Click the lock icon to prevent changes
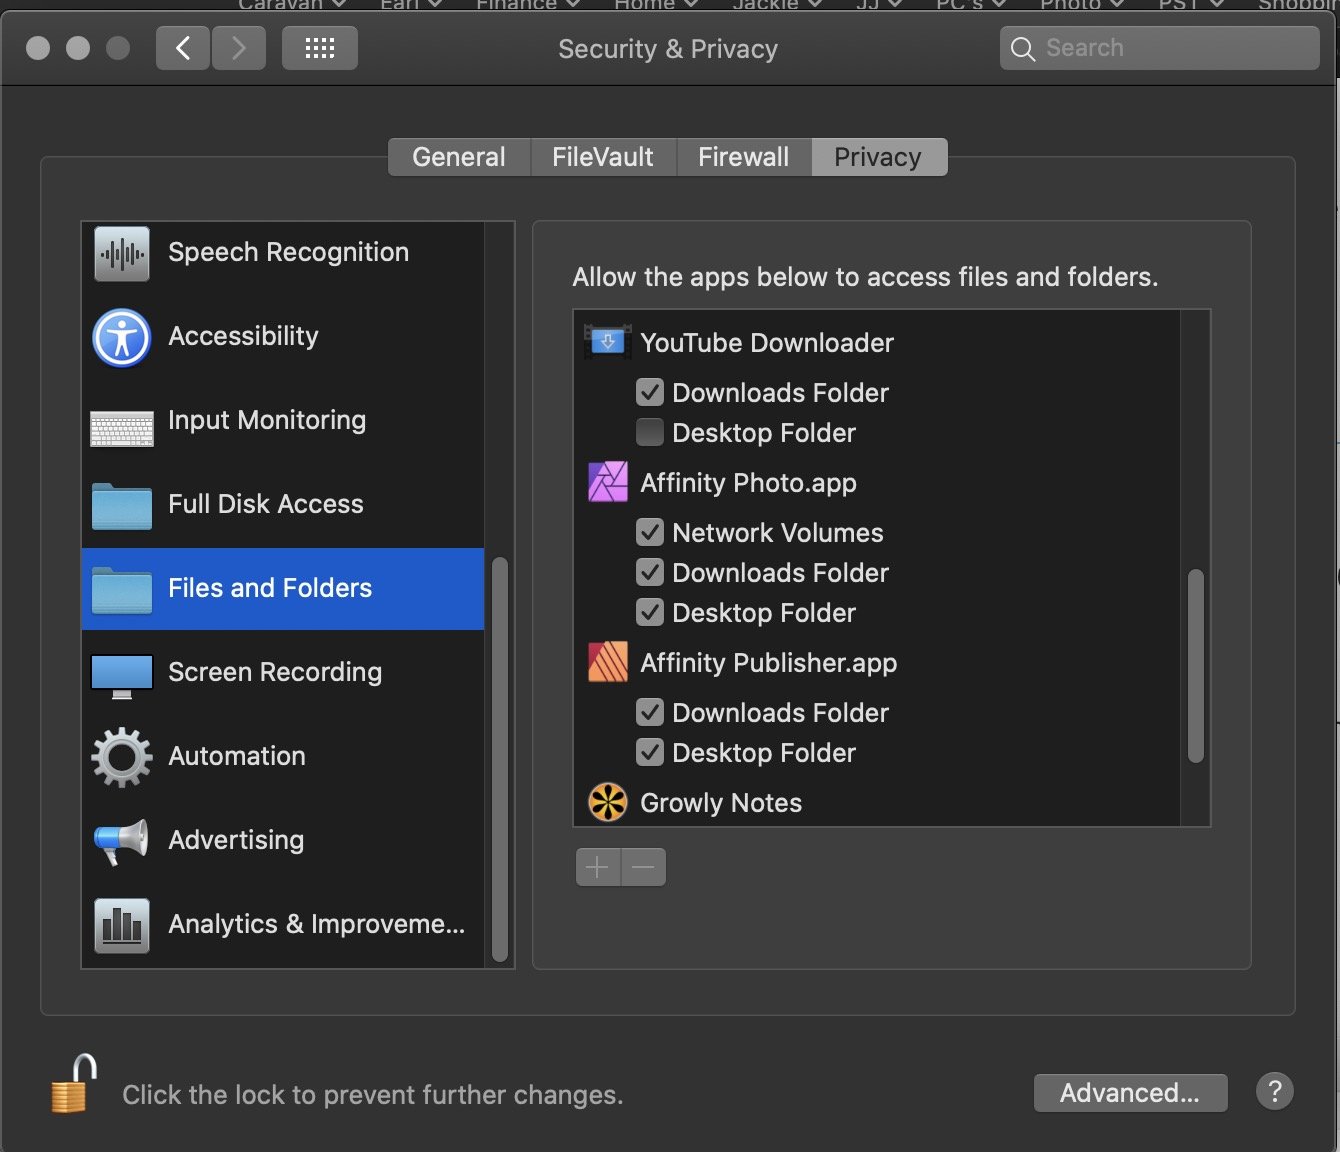Viewport: 1340px width, 1152px height. [73, 1084]
